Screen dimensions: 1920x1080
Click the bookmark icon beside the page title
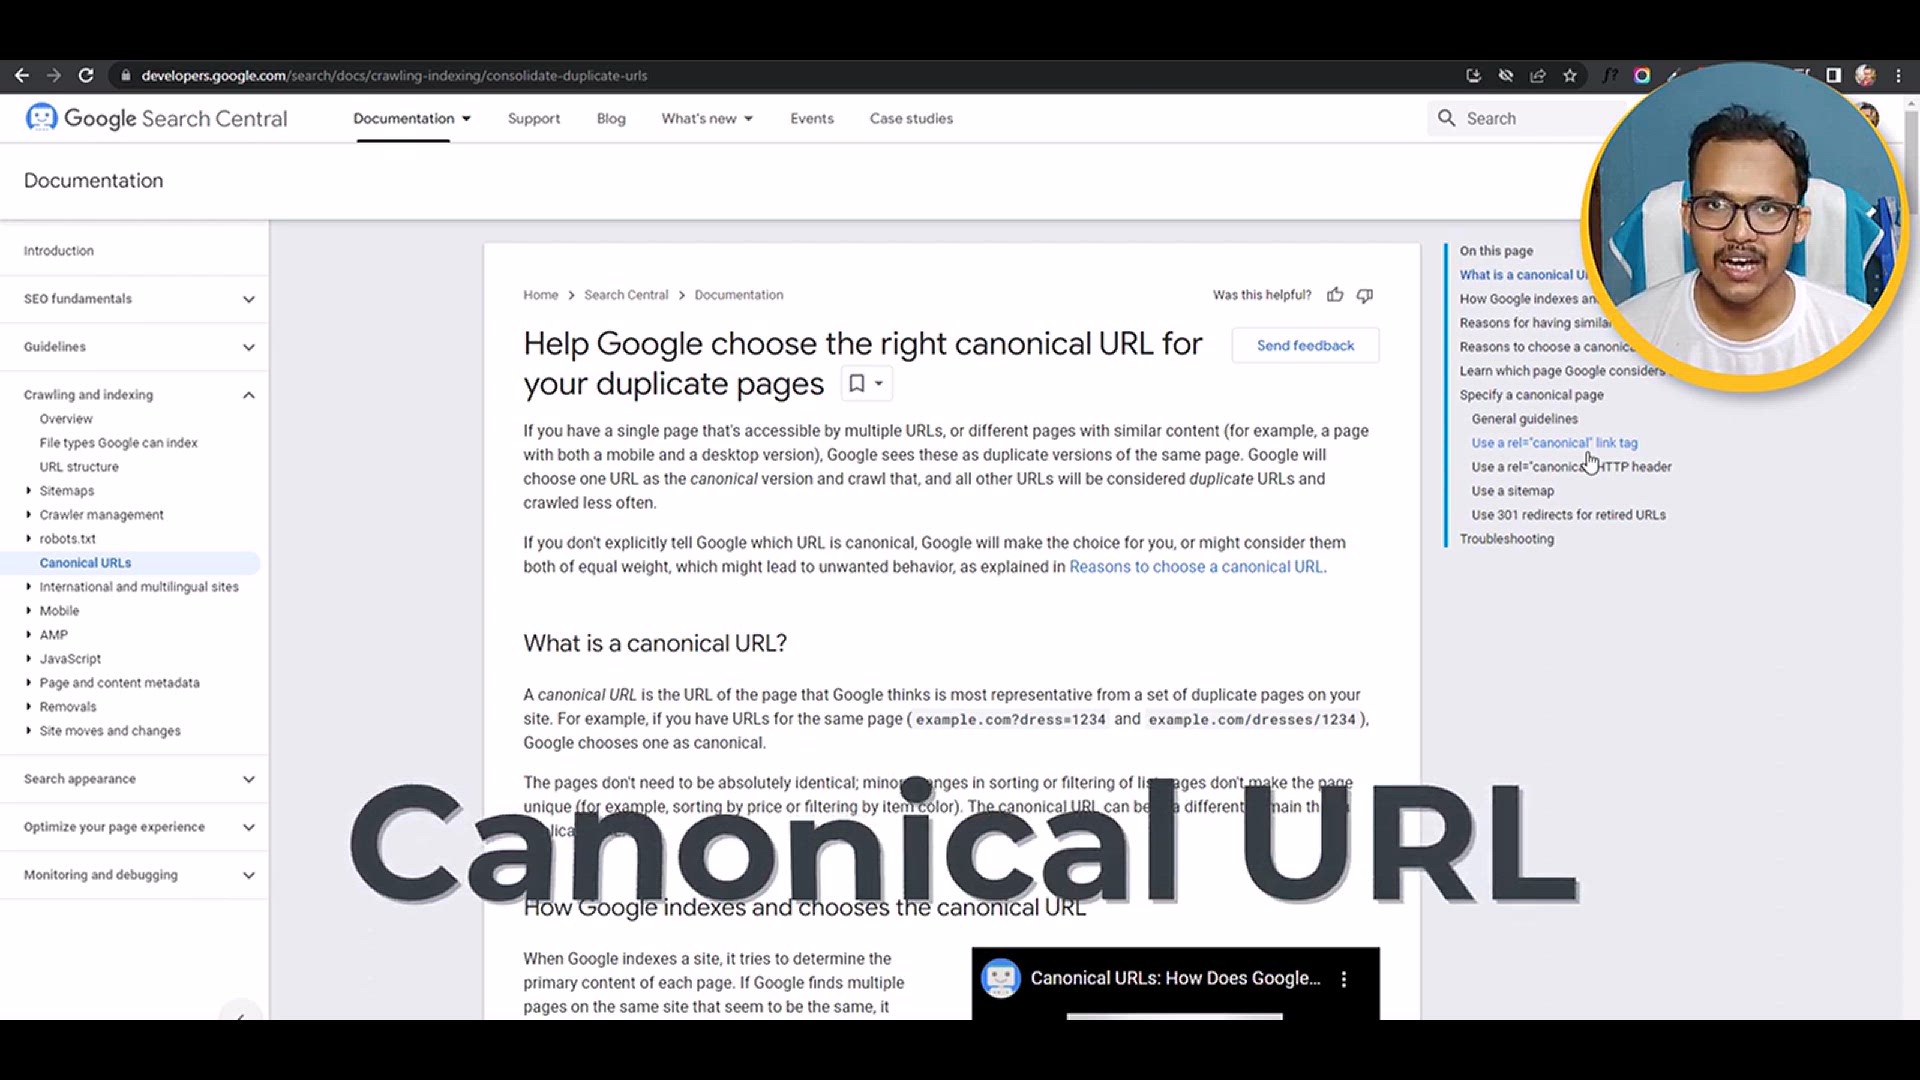856,383
